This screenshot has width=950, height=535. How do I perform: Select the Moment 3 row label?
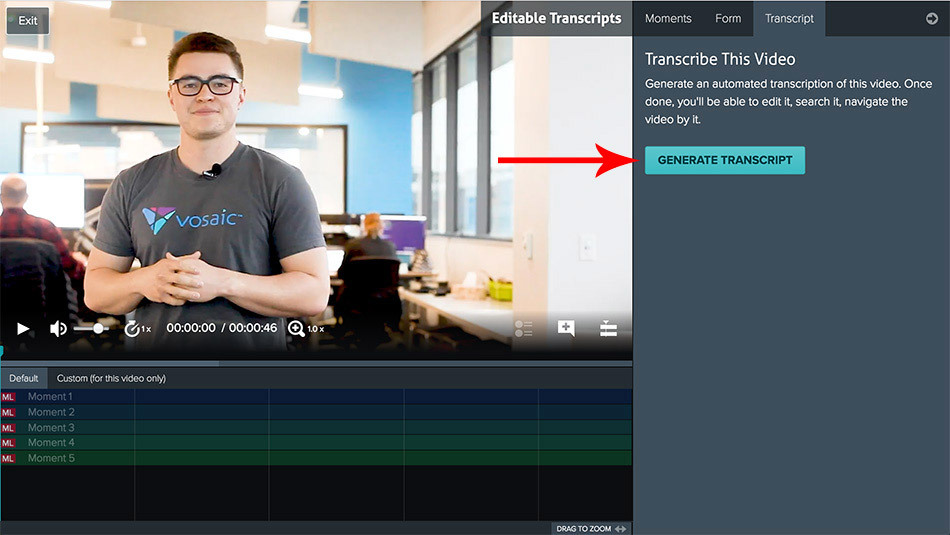[x=51, y=428]
